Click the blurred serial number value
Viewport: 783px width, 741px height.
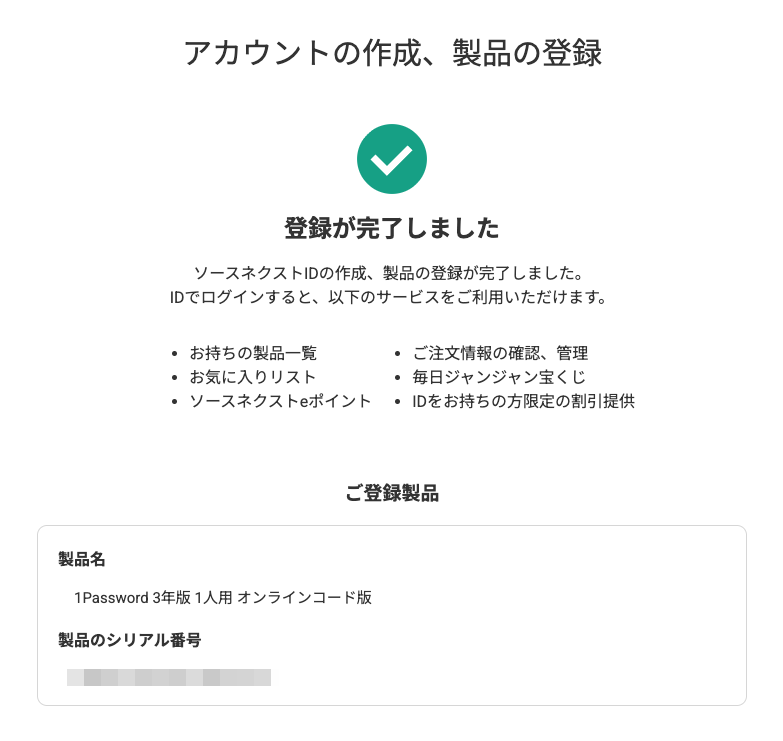tap(169, 678)
